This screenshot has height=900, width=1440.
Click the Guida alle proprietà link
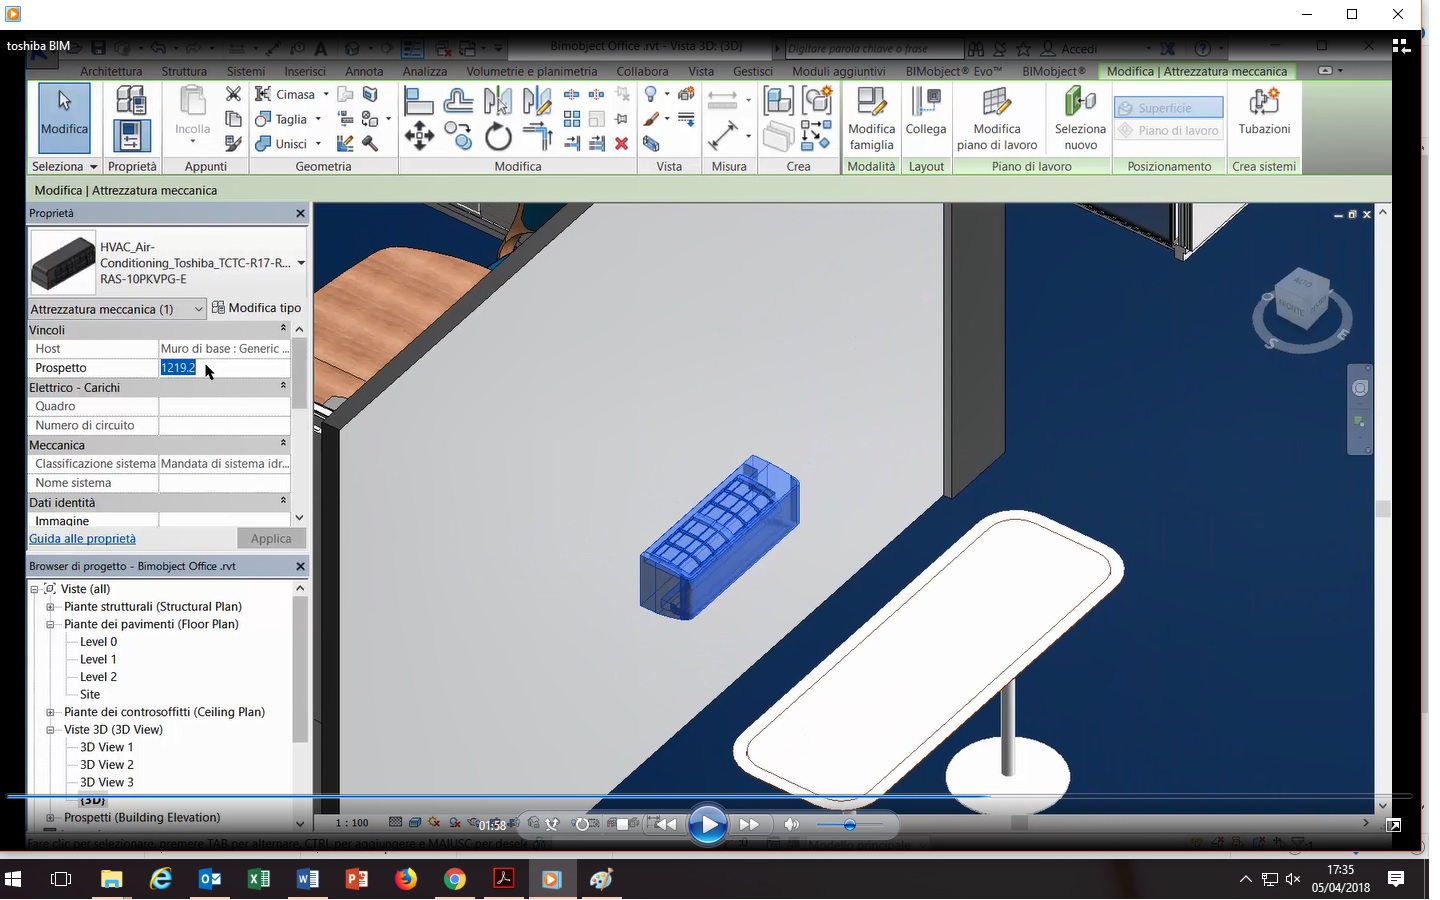click(x=82, y=539)
